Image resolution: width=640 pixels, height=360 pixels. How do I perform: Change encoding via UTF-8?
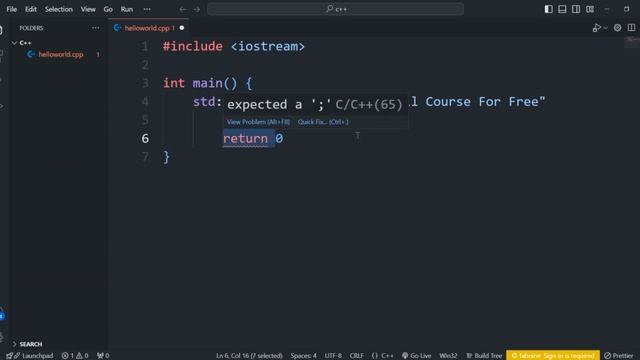click(333, 356)
